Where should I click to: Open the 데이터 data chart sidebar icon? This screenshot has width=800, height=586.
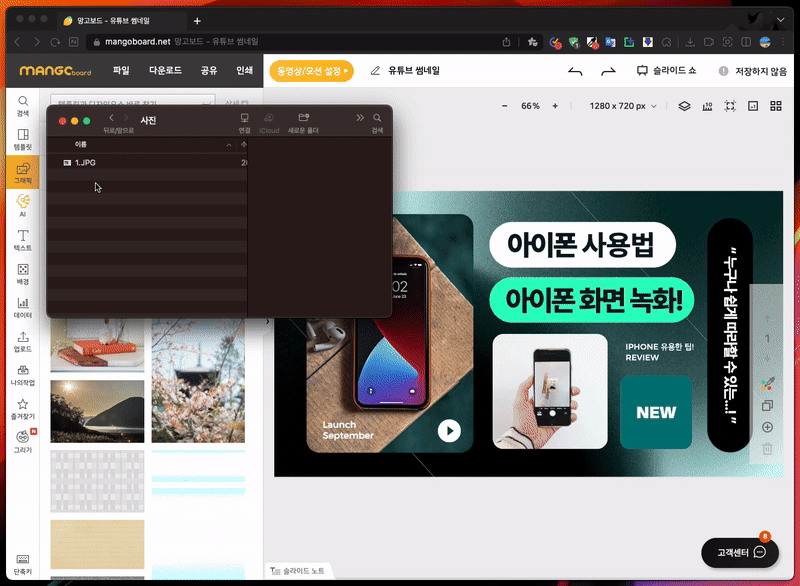coord(22,308)
